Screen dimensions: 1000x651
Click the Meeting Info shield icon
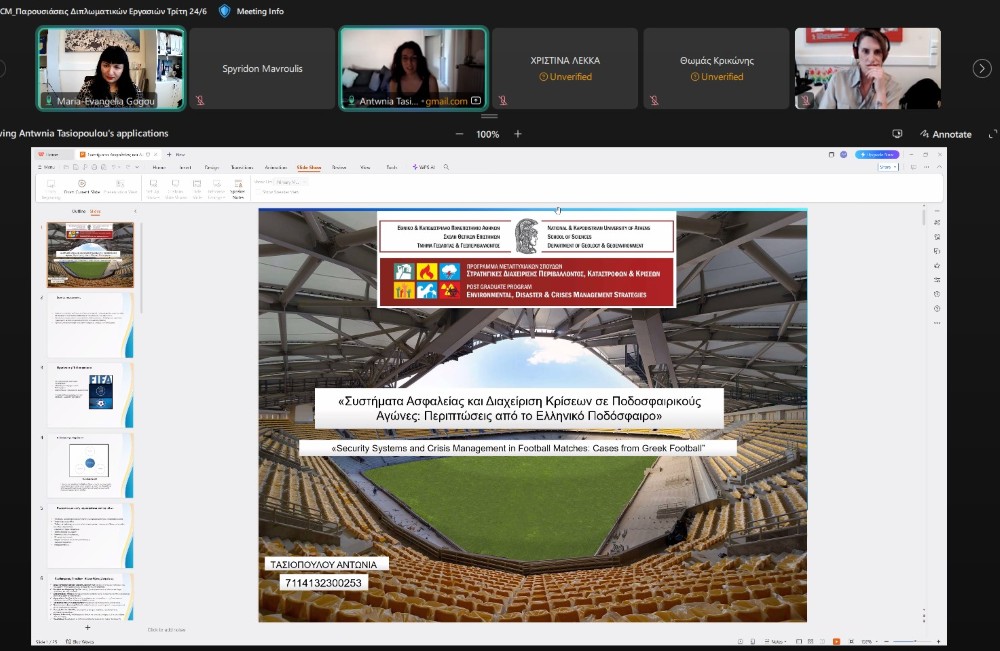click(x=224, y=11)
